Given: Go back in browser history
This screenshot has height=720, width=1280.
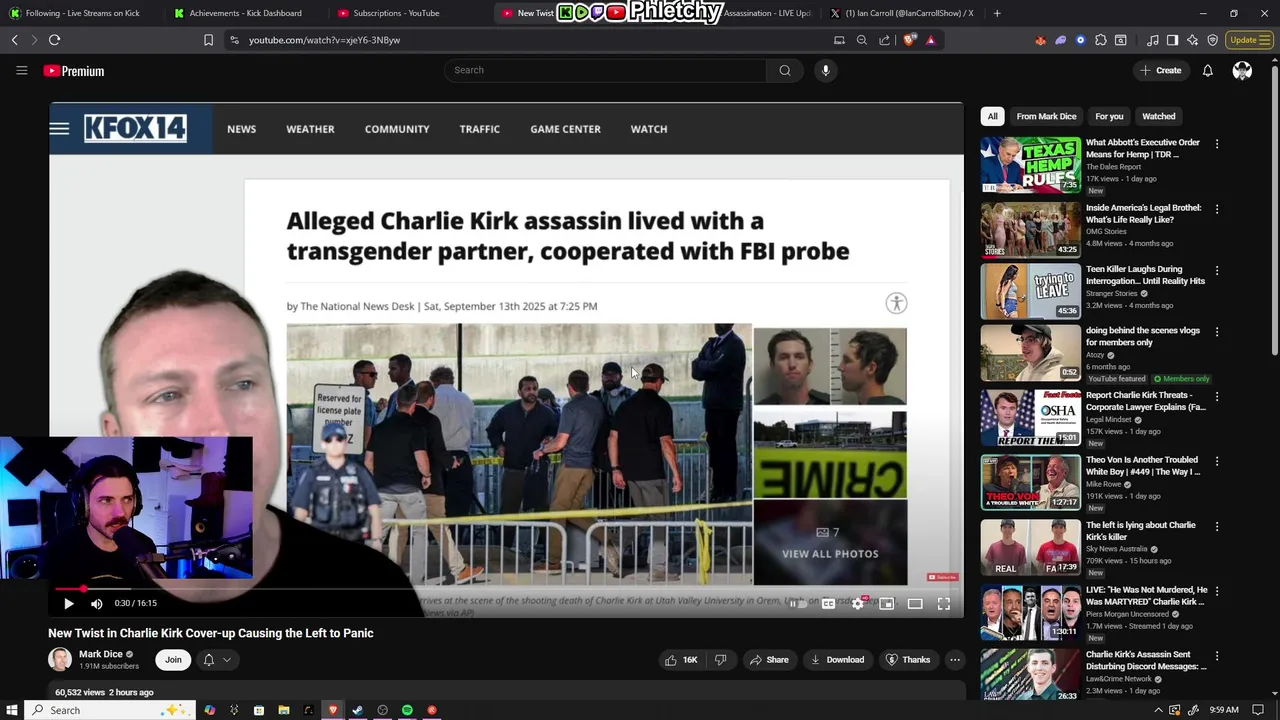Looking at the screenshot, I should (x=15, y=40).
